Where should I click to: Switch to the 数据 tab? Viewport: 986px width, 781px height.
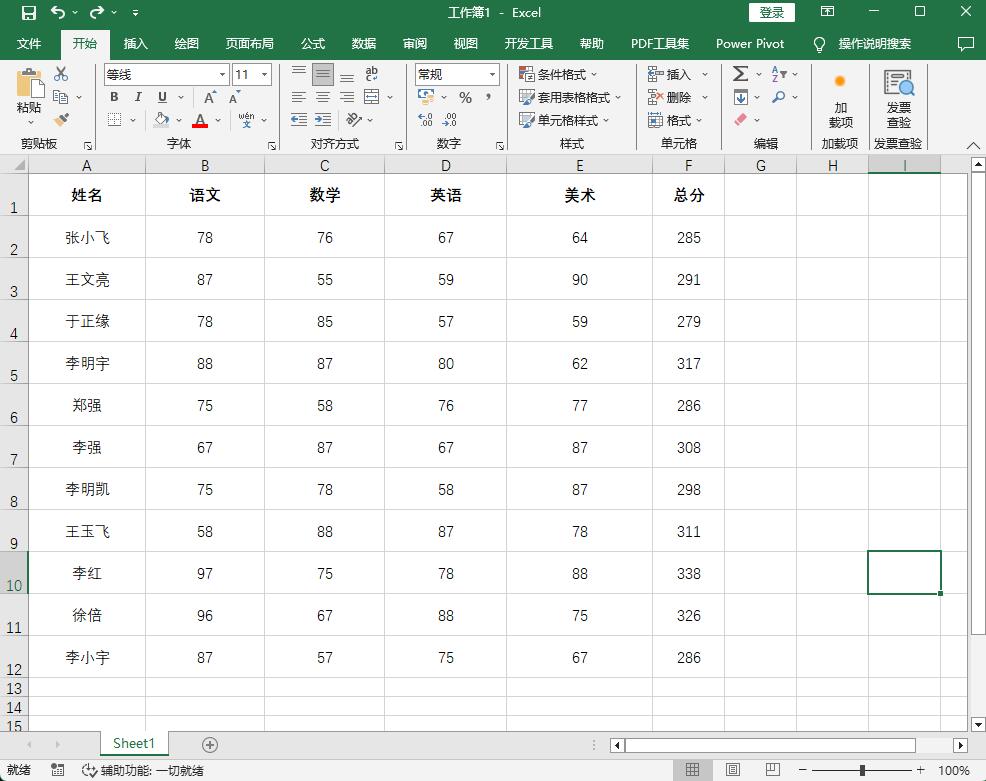[x=363, y=43]
